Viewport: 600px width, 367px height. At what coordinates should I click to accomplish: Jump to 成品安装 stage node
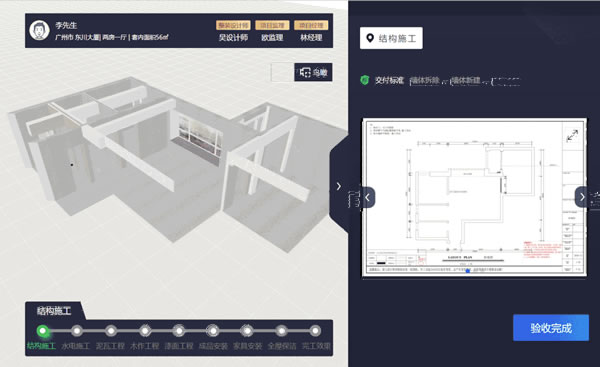pos(213,331)
